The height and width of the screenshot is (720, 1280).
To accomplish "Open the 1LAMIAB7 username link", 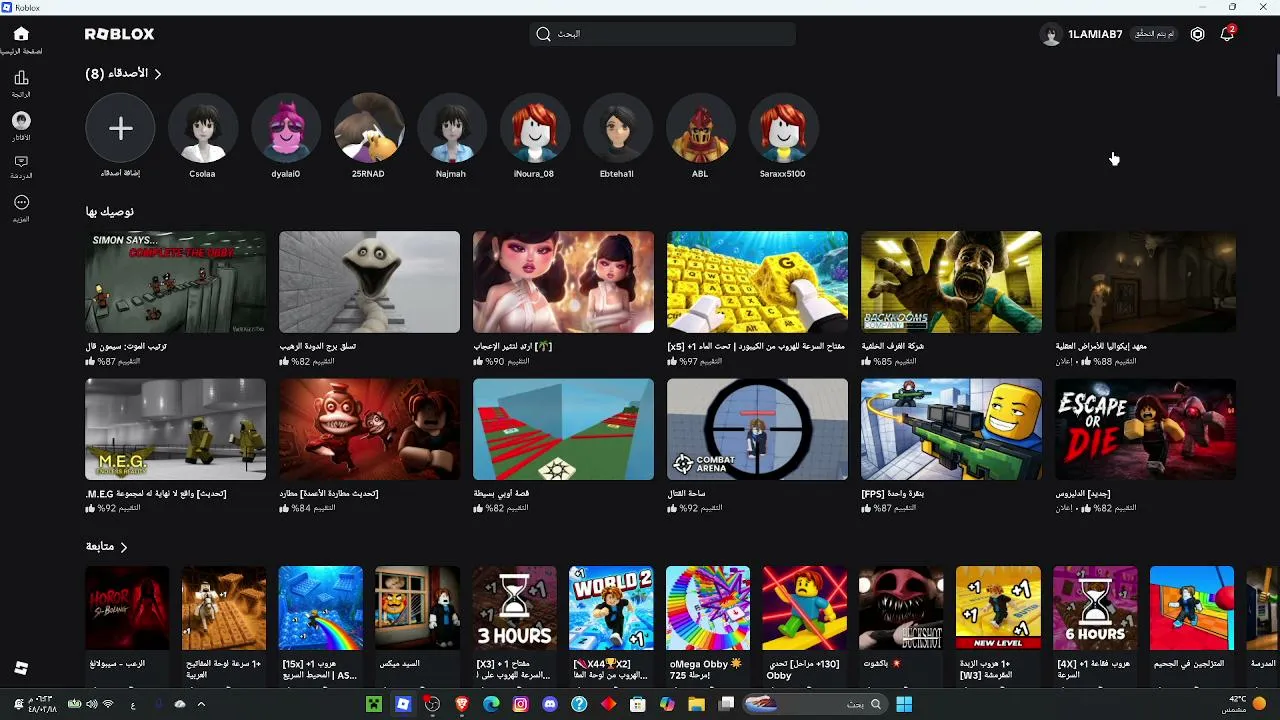I will pos(1095,34).
